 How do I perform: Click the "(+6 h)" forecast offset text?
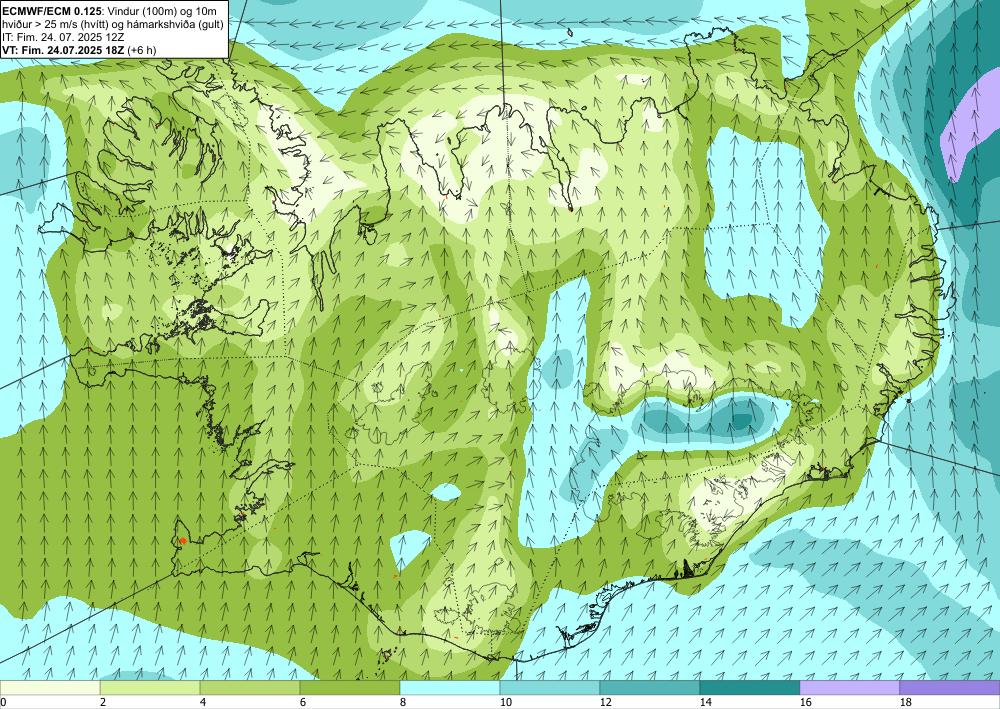tap(142, 50)
